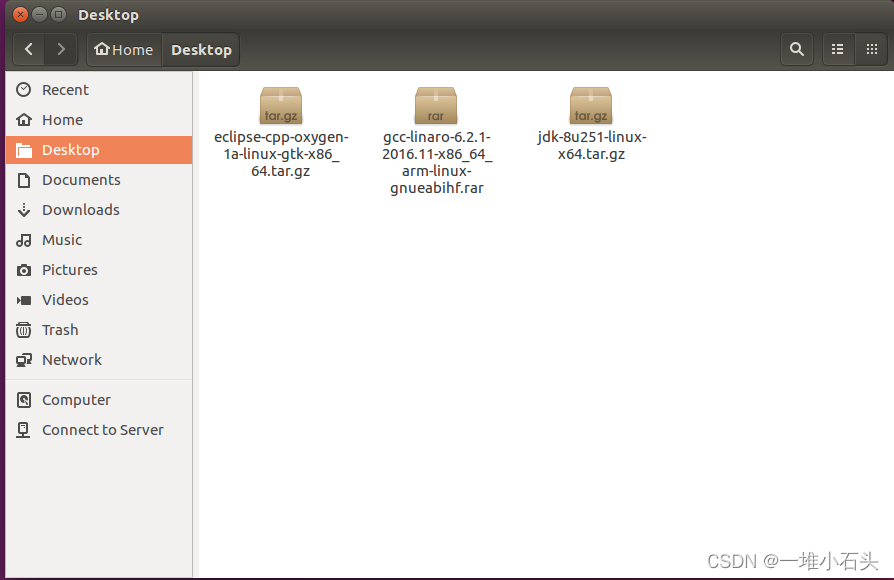
Task: Navigate to Home via the breadcrumb
Action: point(122,49)
